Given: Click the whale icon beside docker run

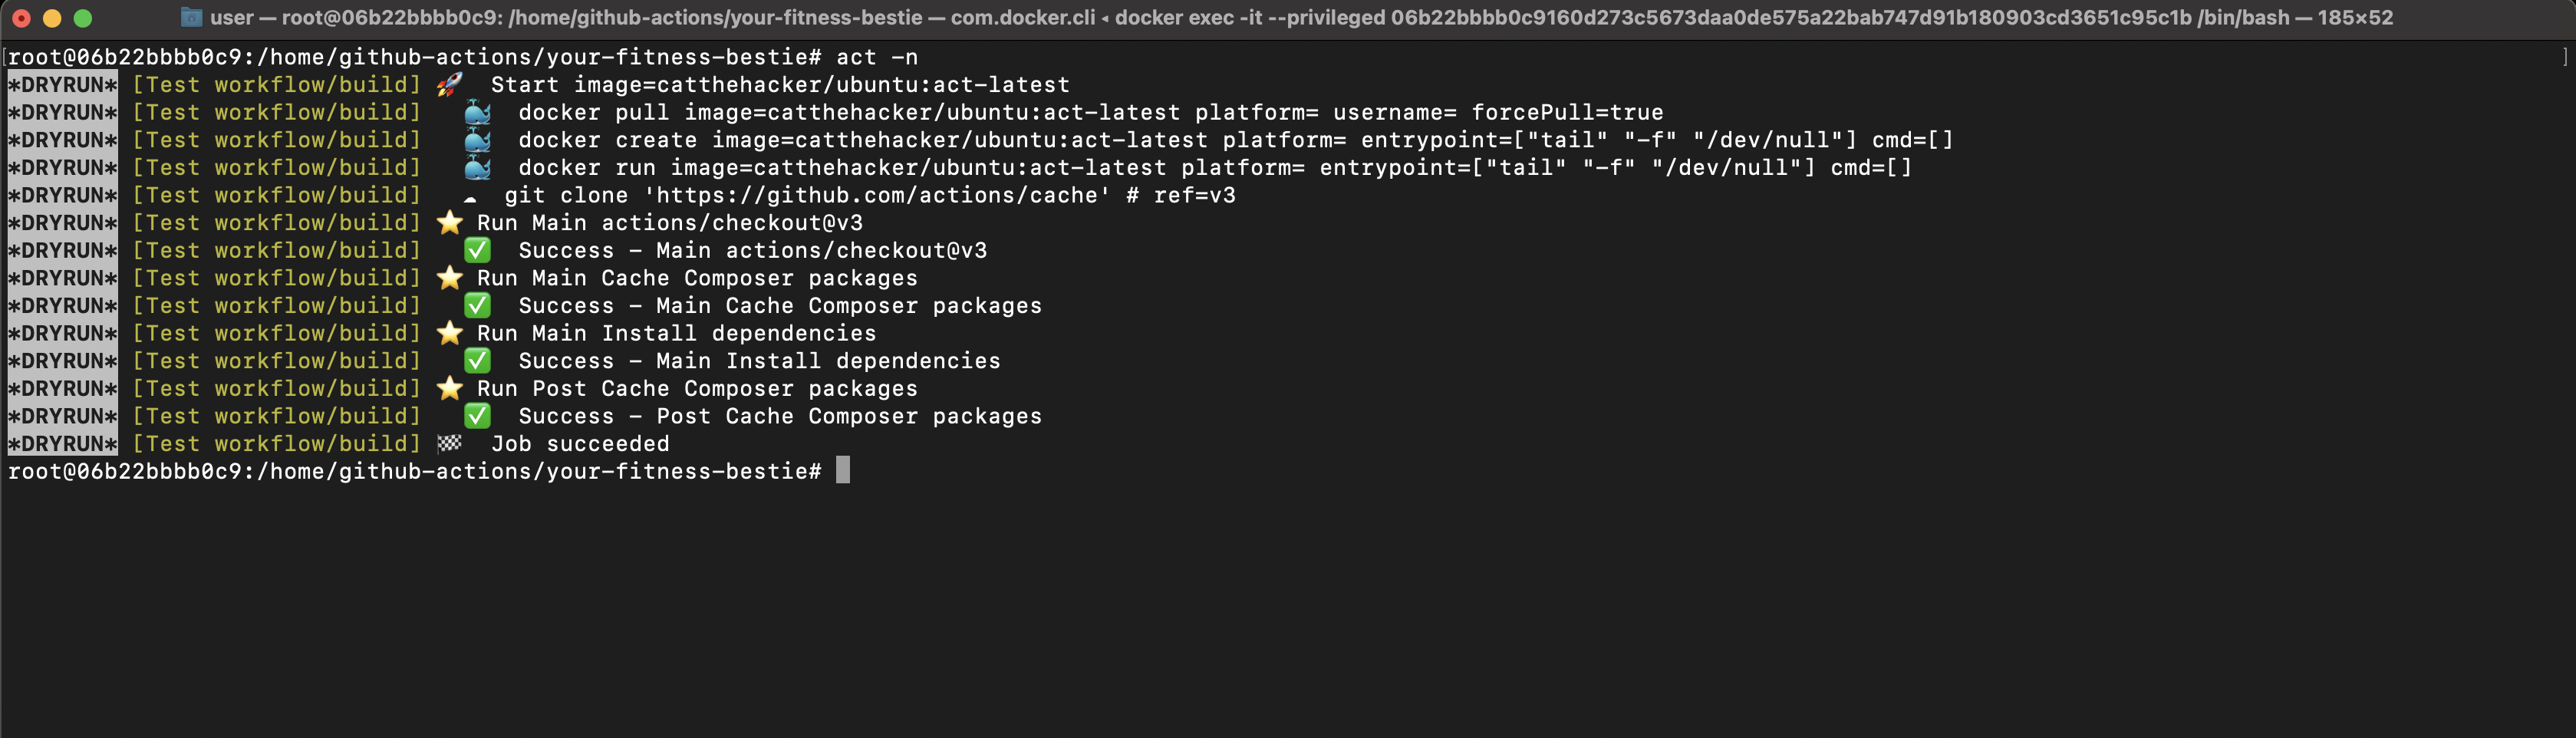Looking at the screenshot, I should pos(477,167).
